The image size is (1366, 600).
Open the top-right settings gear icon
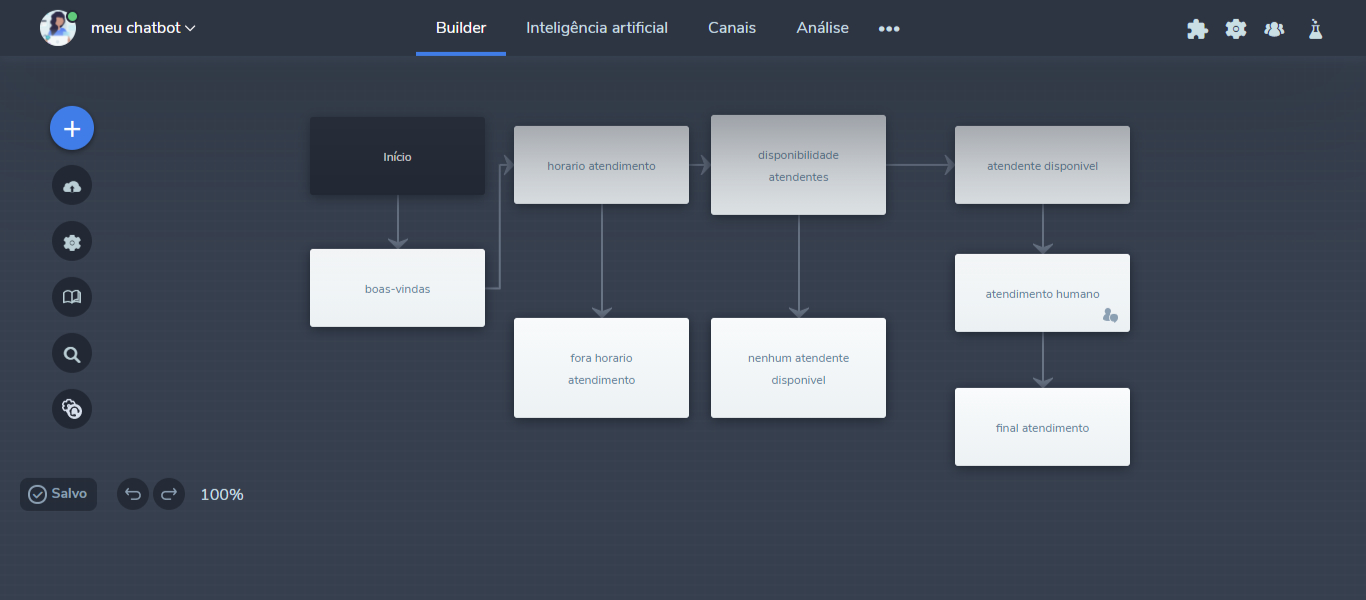[1236, 29]
